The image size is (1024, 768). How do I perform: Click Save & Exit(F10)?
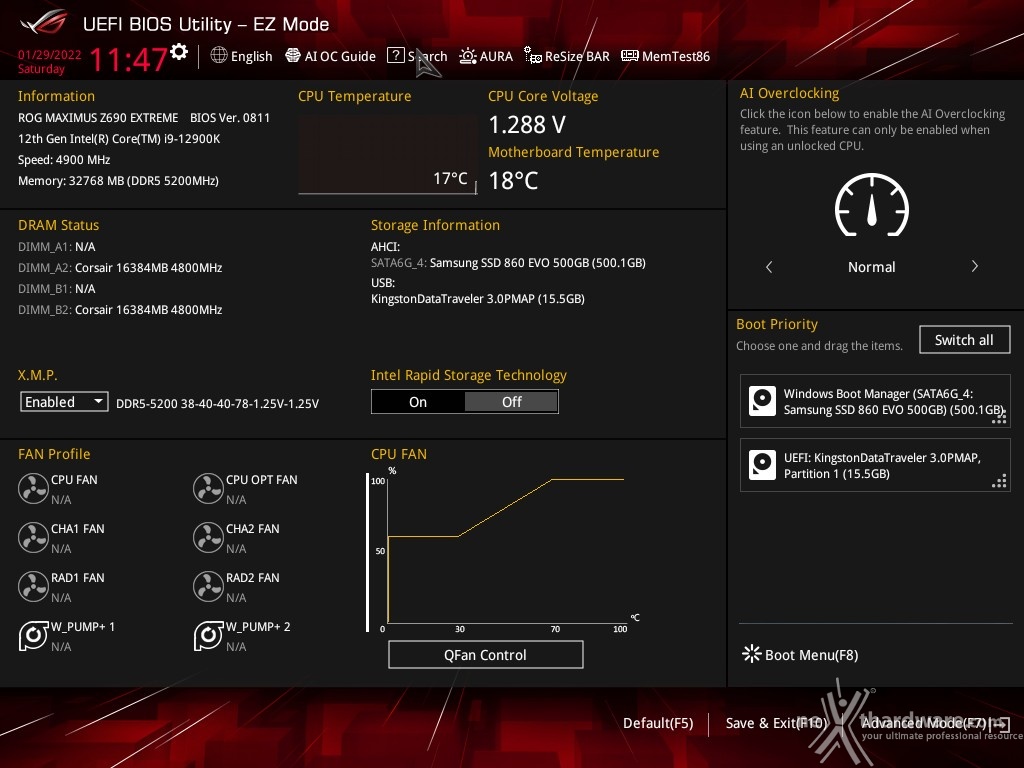pyautogui.click(x=776, y=723)
